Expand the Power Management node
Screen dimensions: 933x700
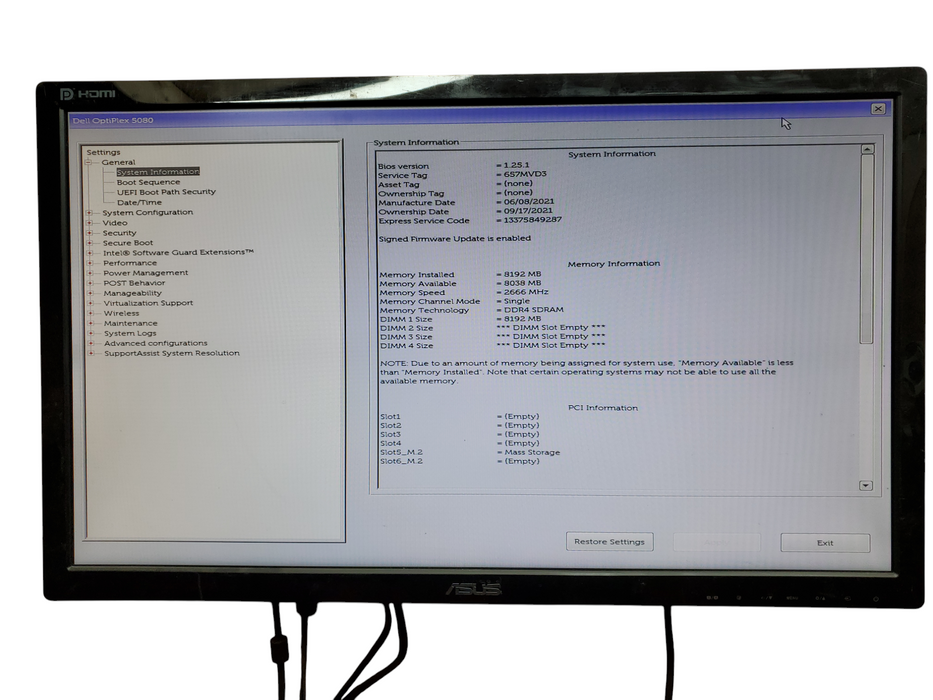click(90, 273)
